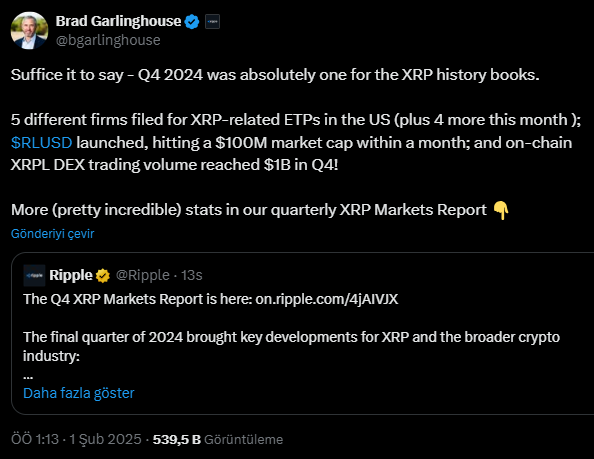Open the Brad Garlinghouse display name
Screen dimensions: 594x459
pos(118,21)
